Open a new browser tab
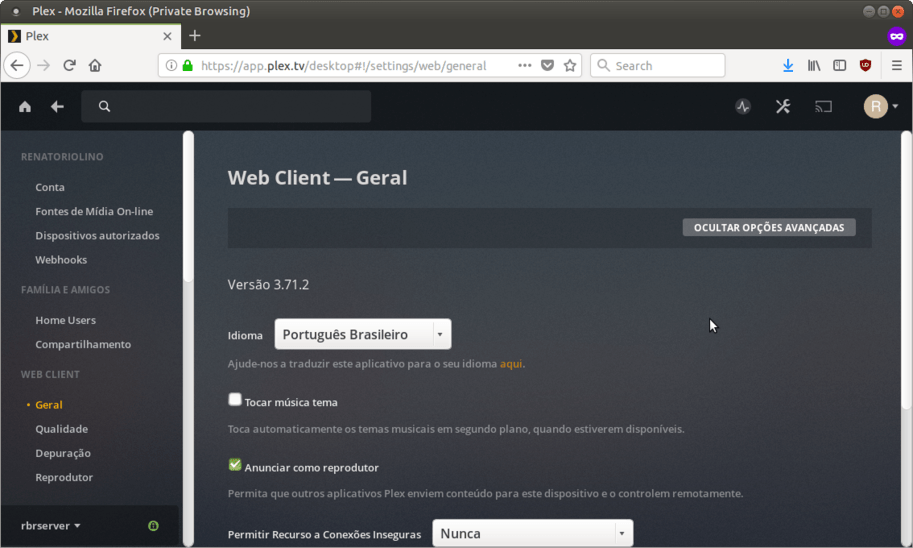Image resolution: width=913 pixels, height=548 pixels. (194, 36)
